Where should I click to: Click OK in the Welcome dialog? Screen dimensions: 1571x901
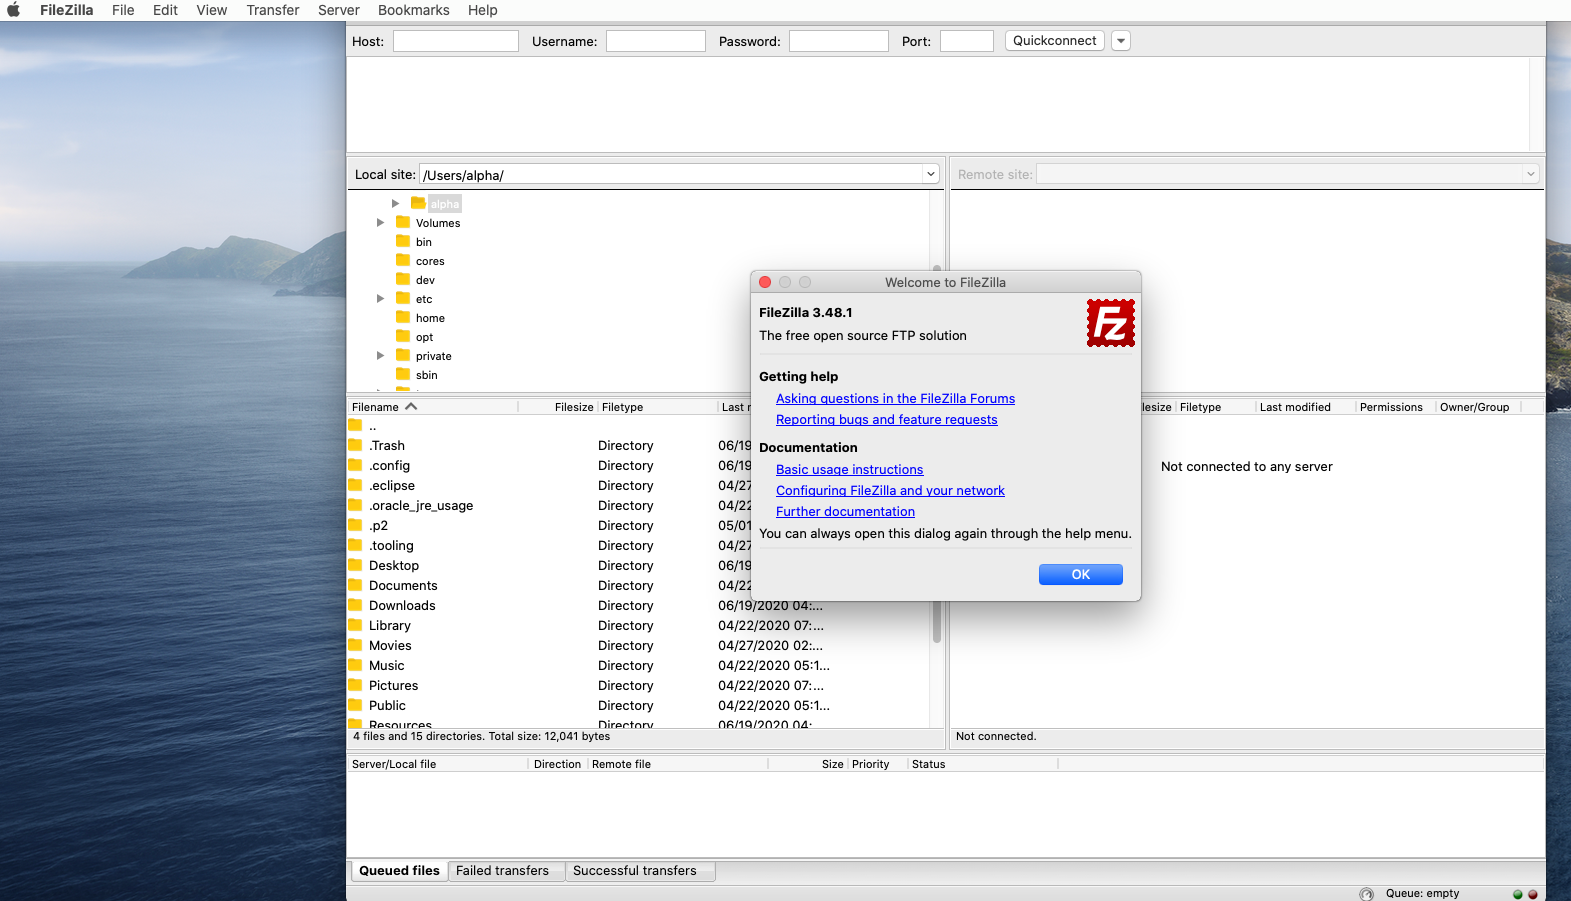pos(1081,574)
